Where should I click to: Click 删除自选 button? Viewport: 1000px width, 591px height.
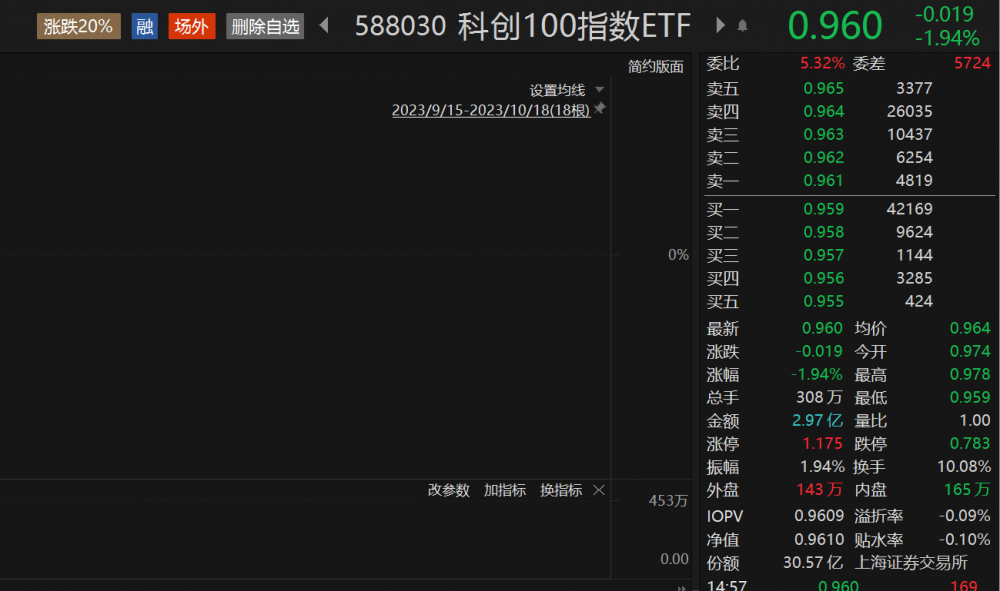[x=265, y=26]
